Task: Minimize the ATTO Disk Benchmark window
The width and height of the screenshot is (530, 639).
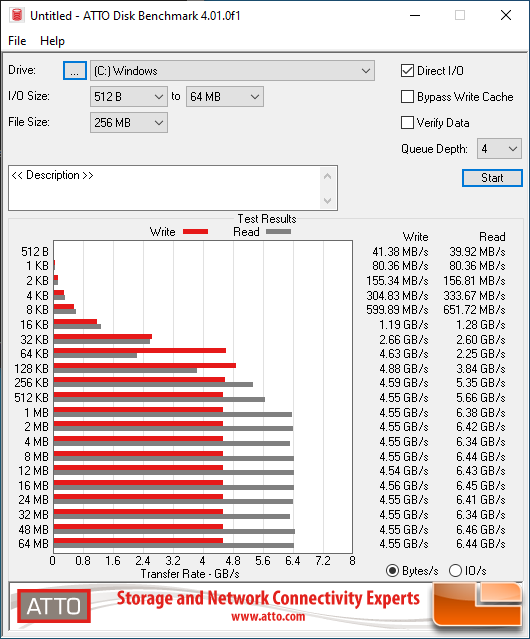Action: [x=415, y=15]
